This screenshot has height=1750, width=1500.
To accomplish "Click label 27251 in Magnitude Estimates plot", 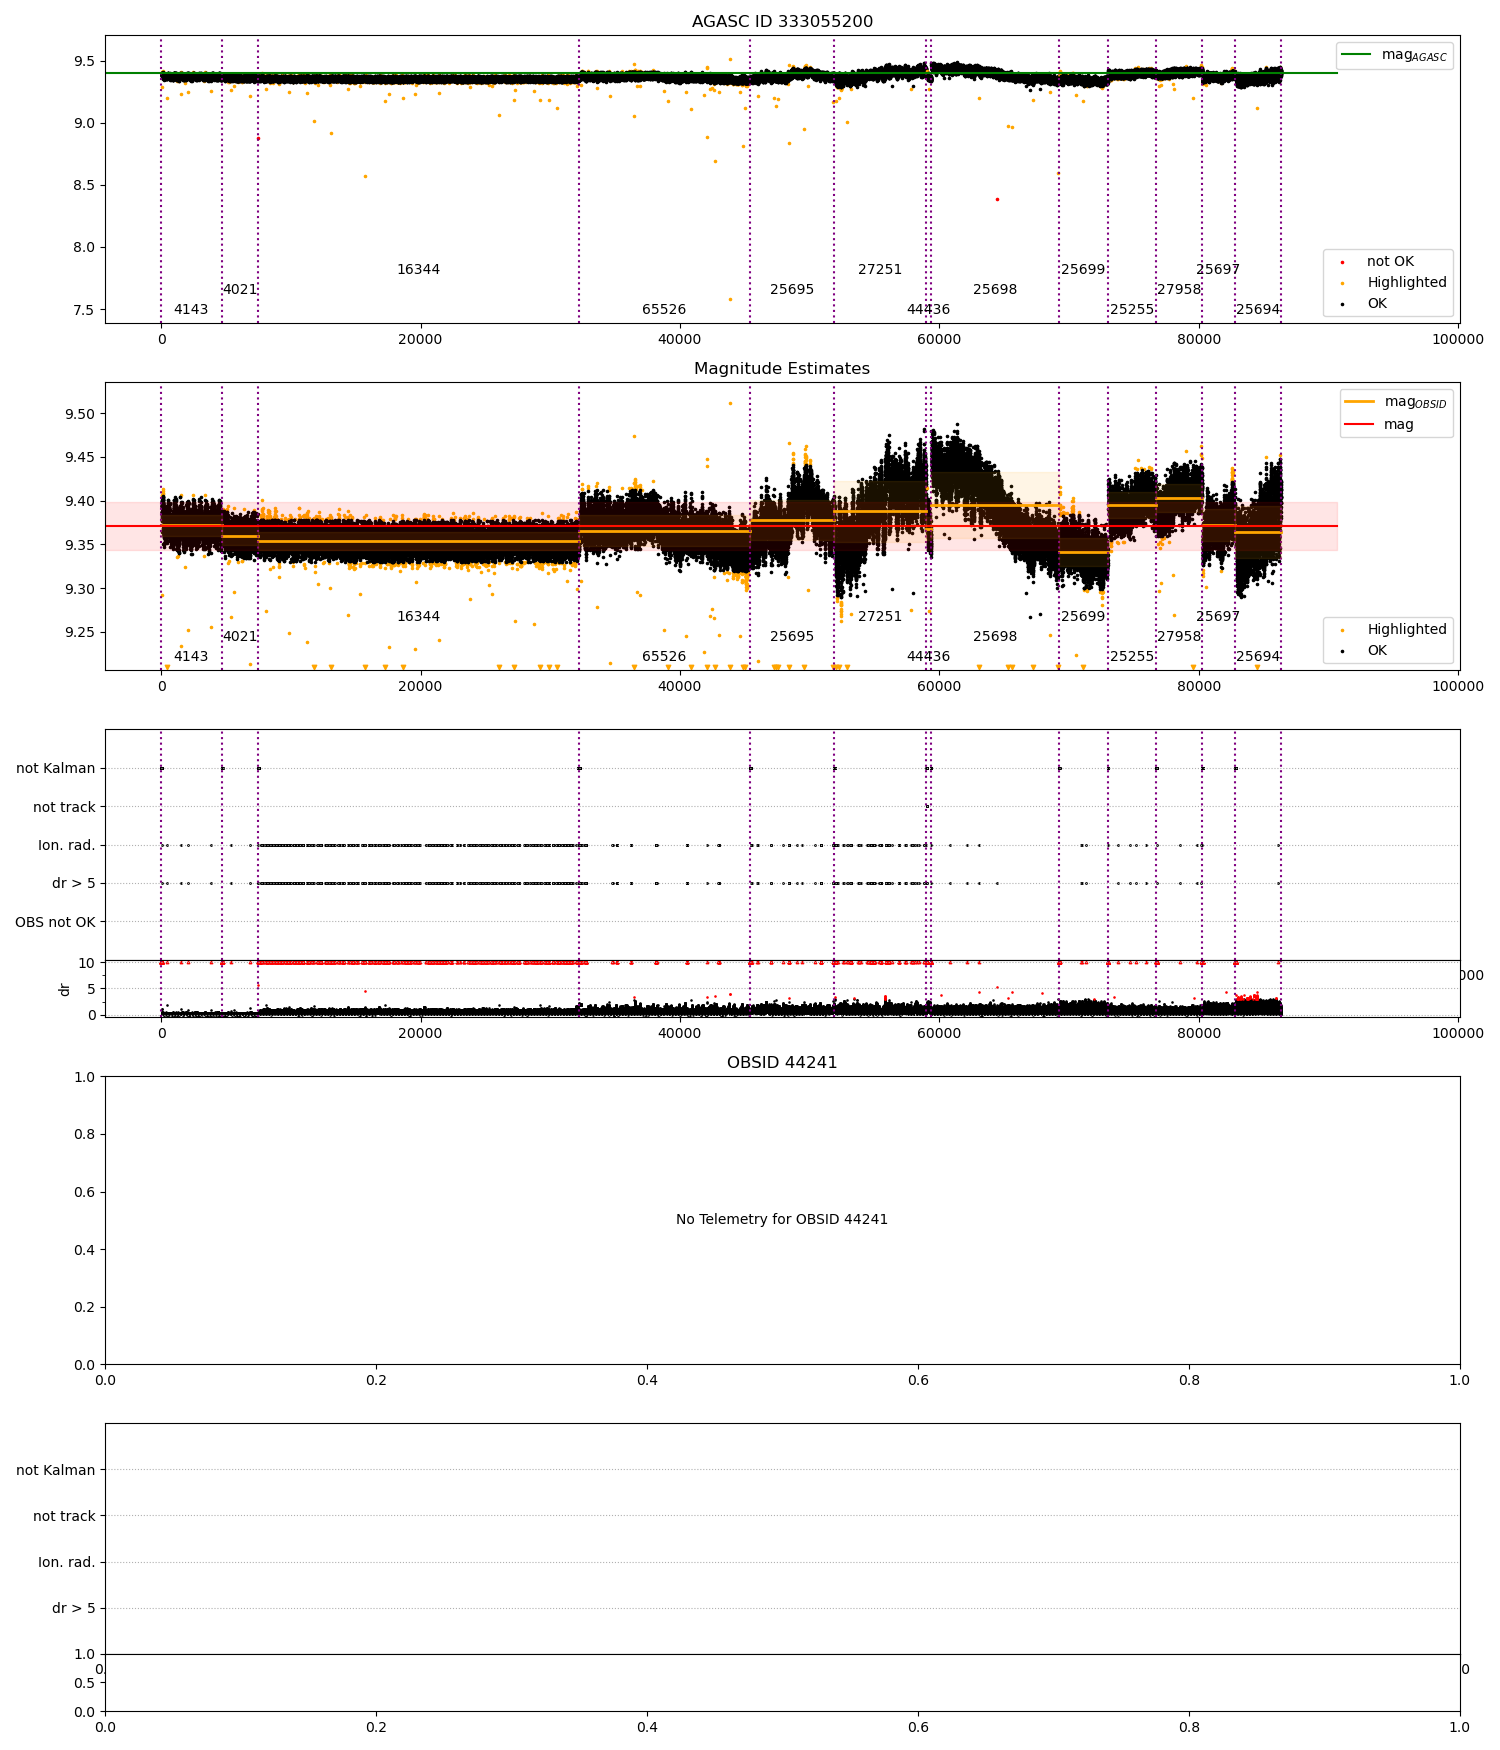I will point(880,616).
